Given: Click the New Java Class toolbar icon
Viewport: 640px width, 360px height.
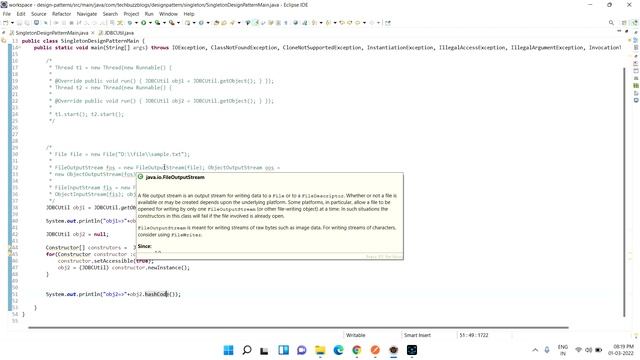Looking at the screenshot, I should 201,23.
